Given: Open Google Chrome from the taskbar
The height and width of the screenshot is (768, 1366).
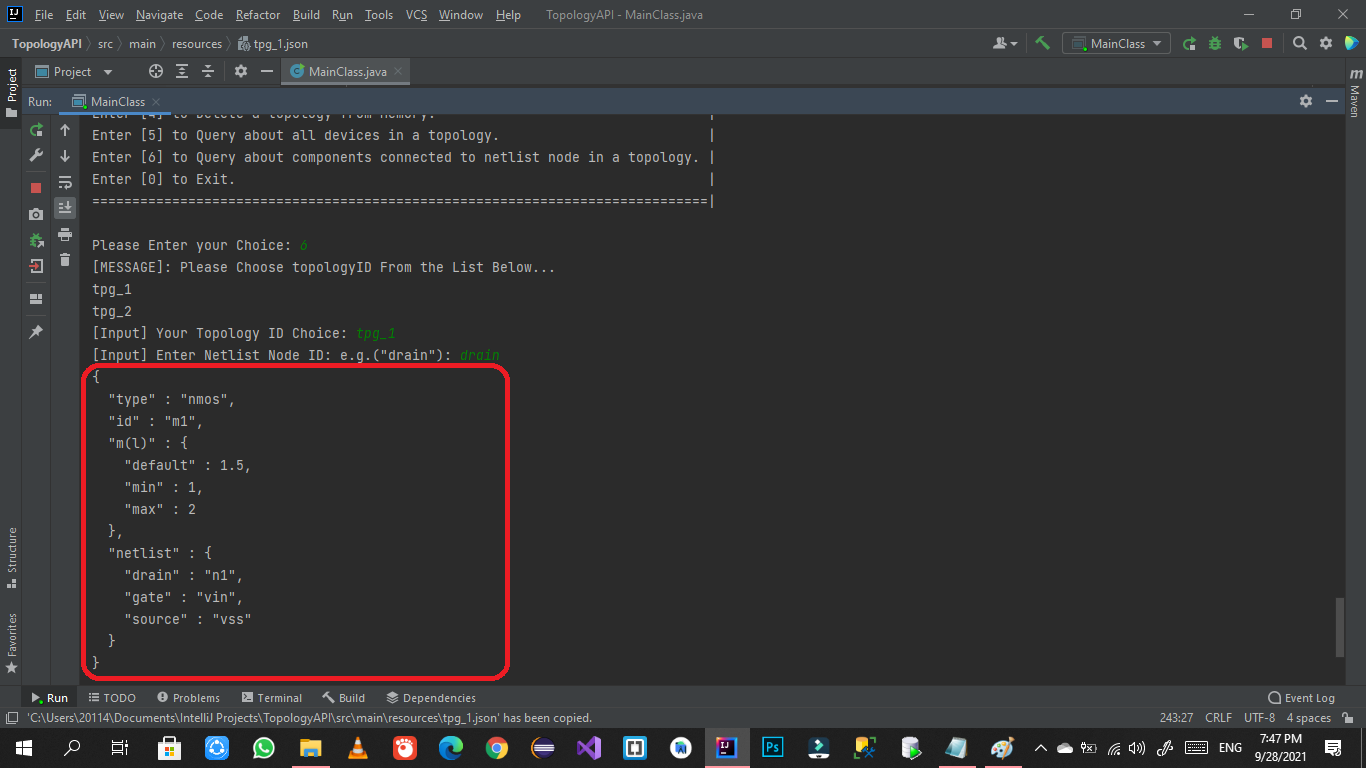Looking at the screenshot, I should tap(497, 747).
